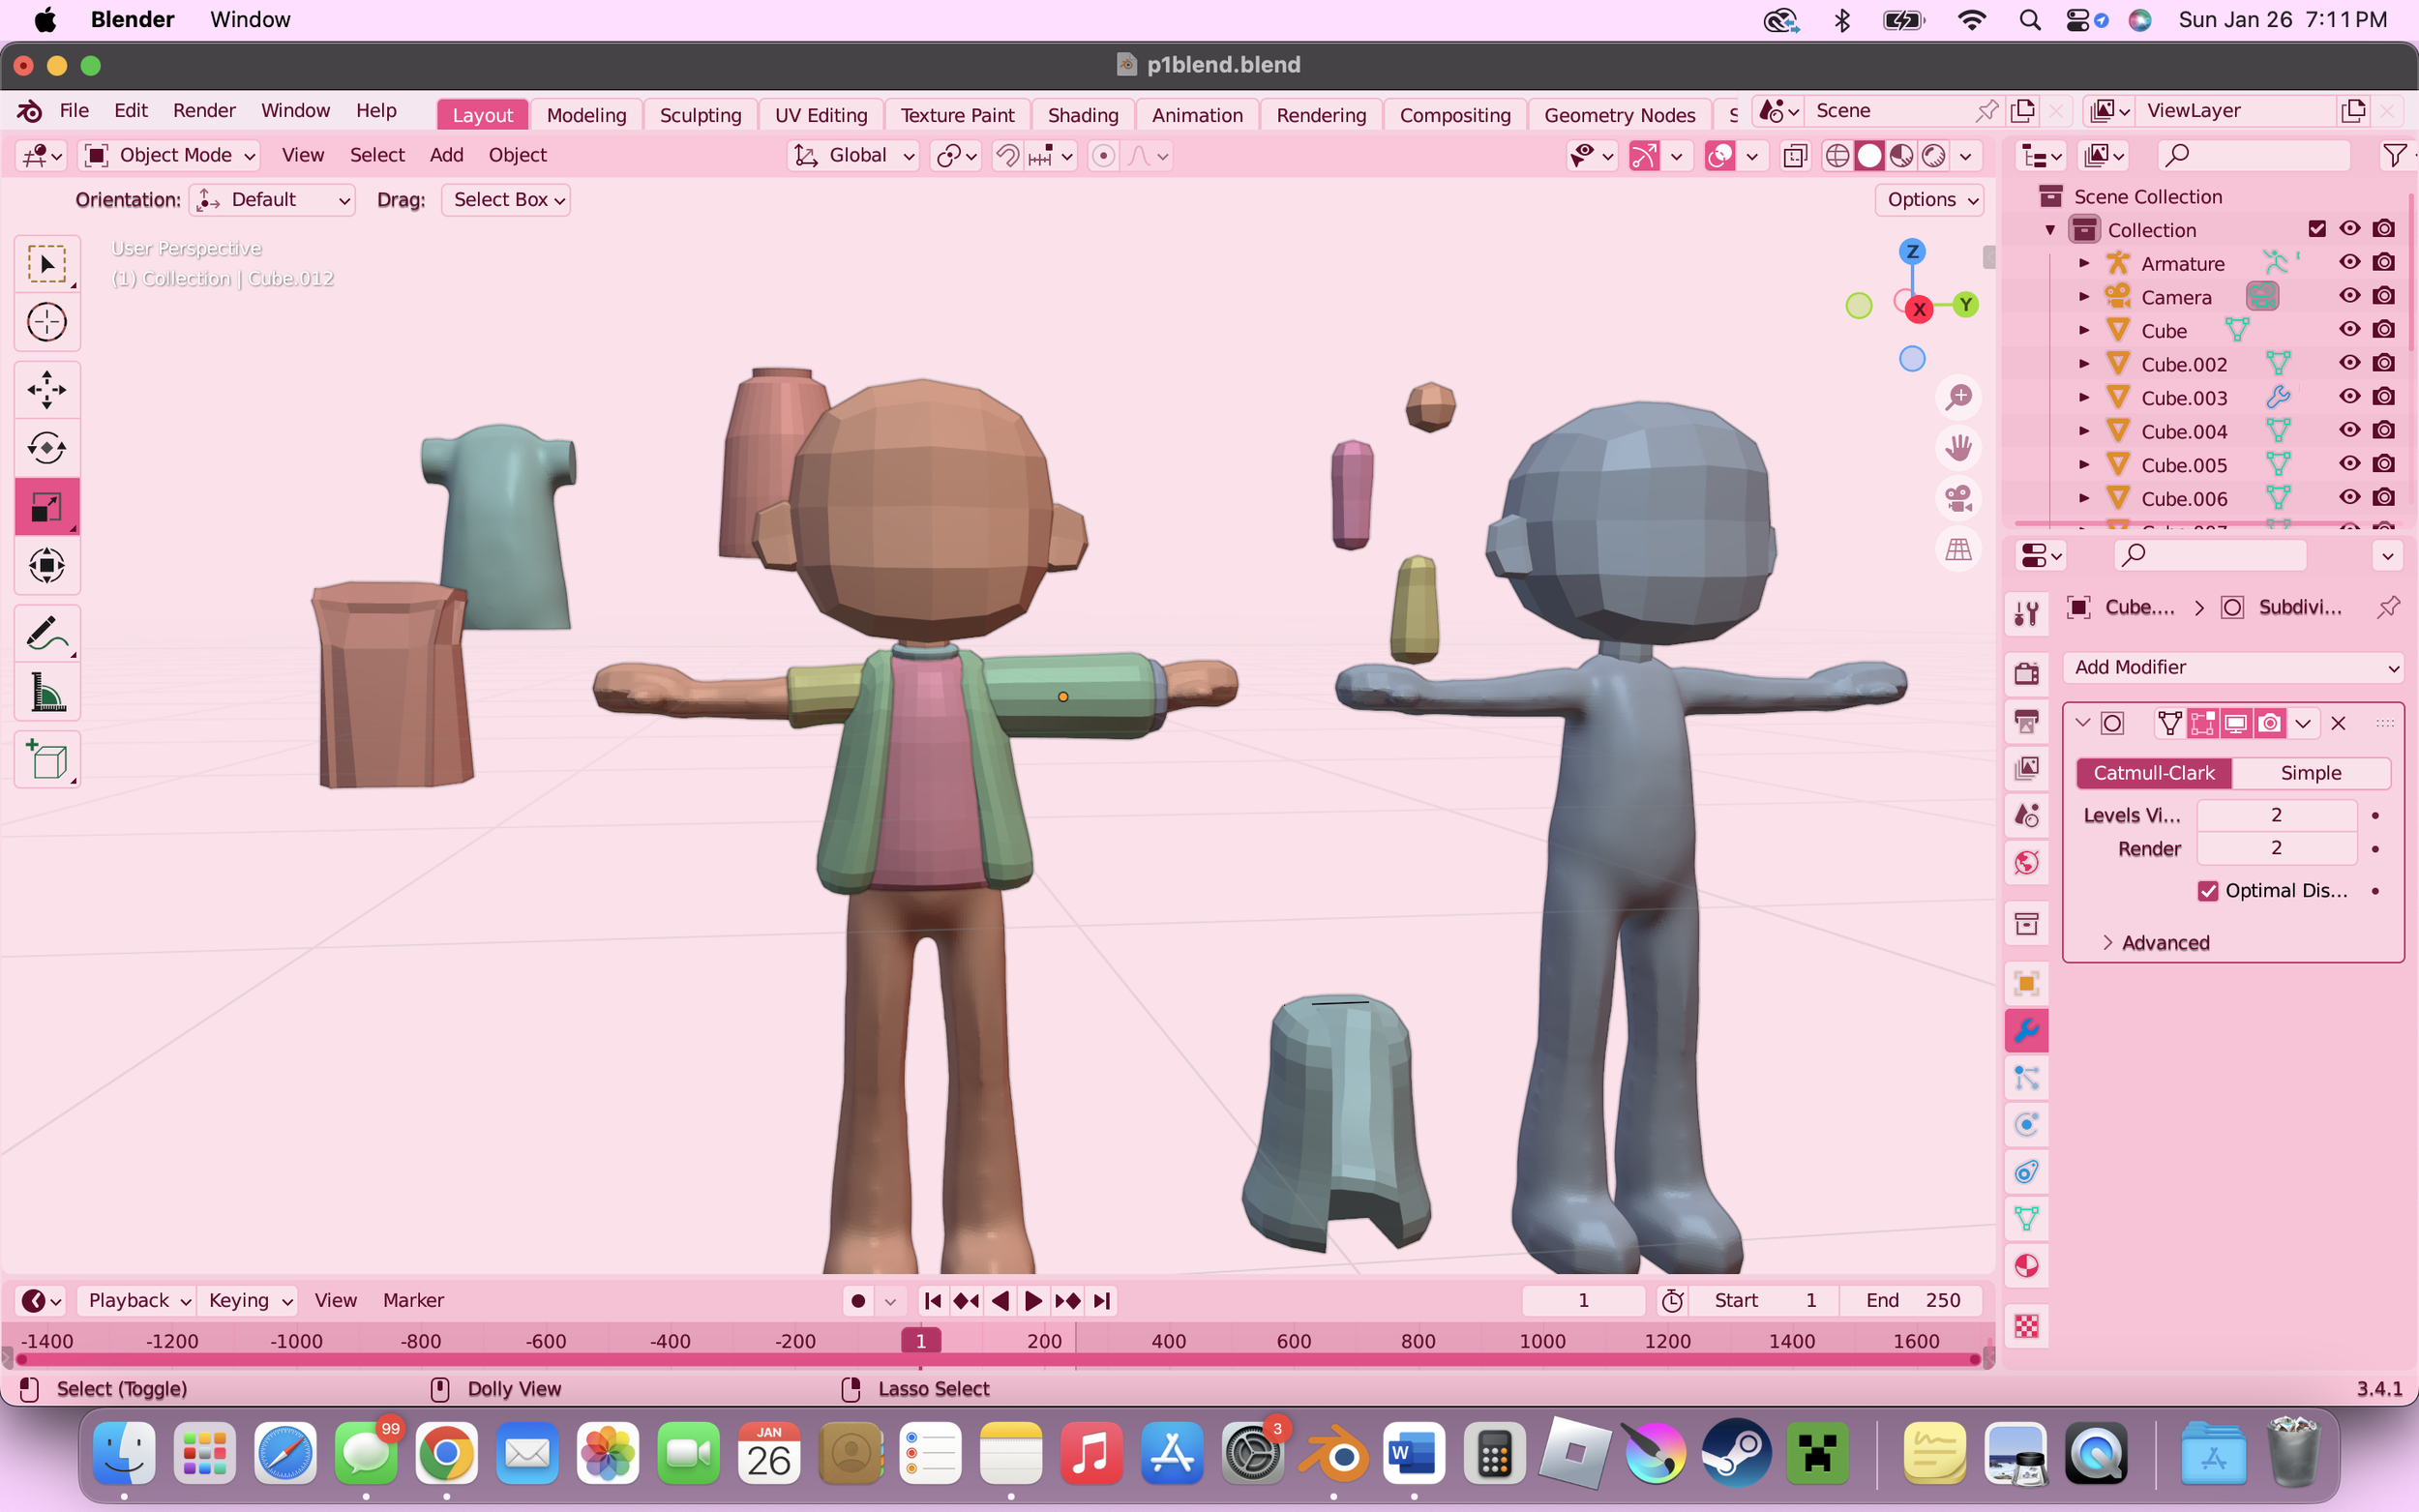Open the viewport Add menu

[x=446, y=155]
